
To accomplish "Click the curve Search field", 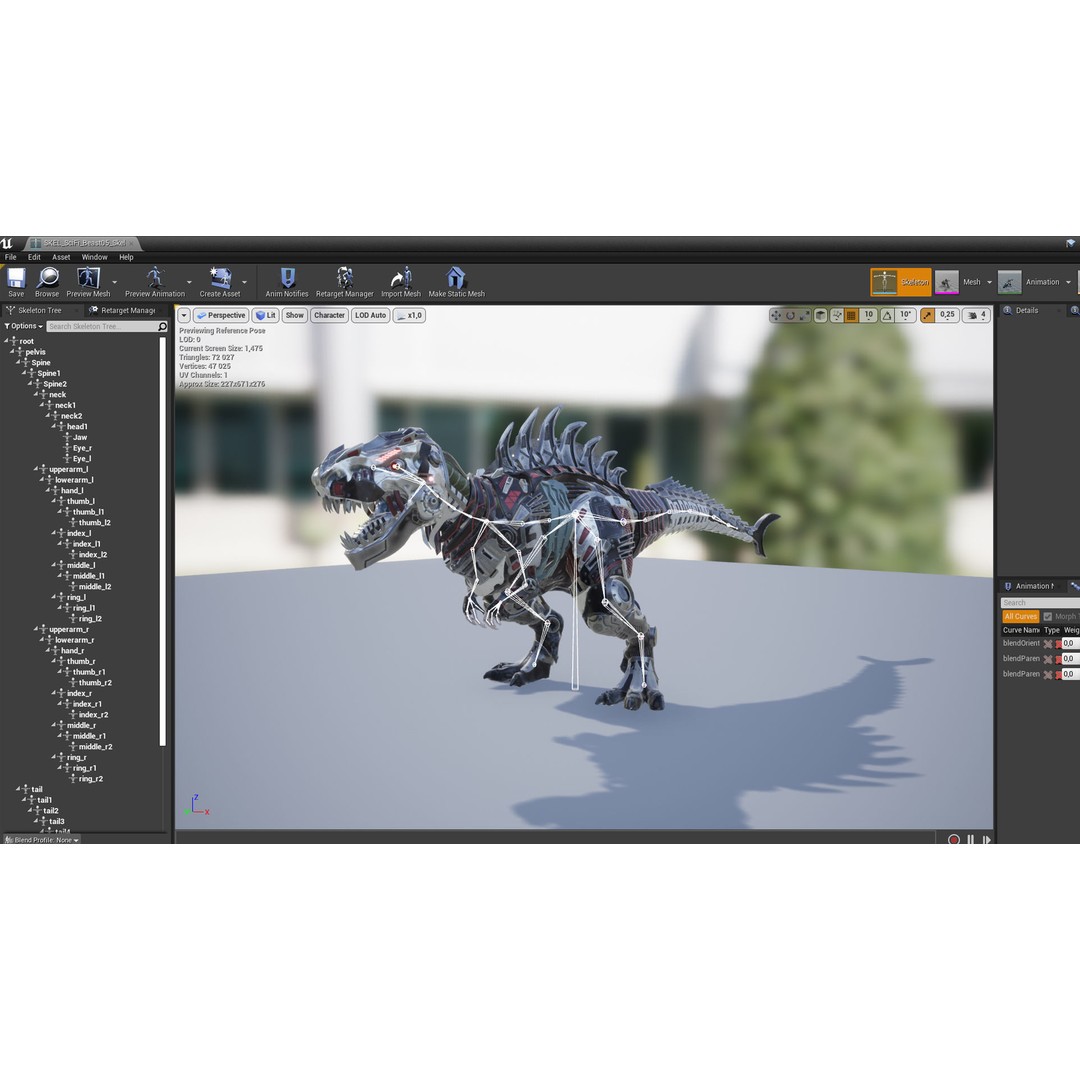I will pos(1040,603).
